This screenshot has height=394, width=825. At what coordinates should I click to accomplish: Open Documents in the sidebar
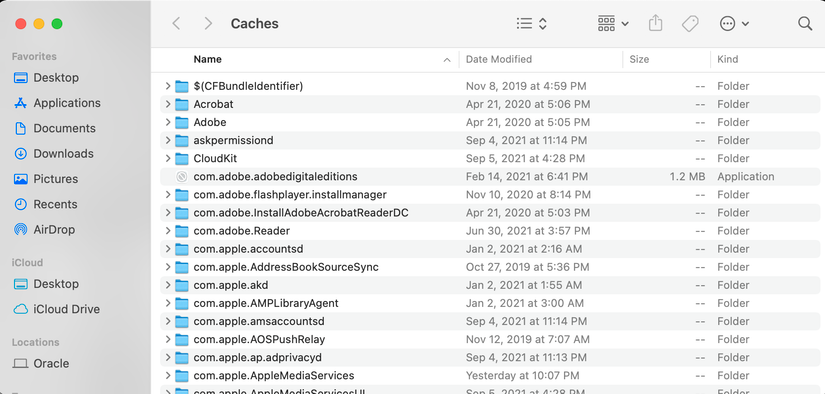pyautogui.click(x=55, y=128)
